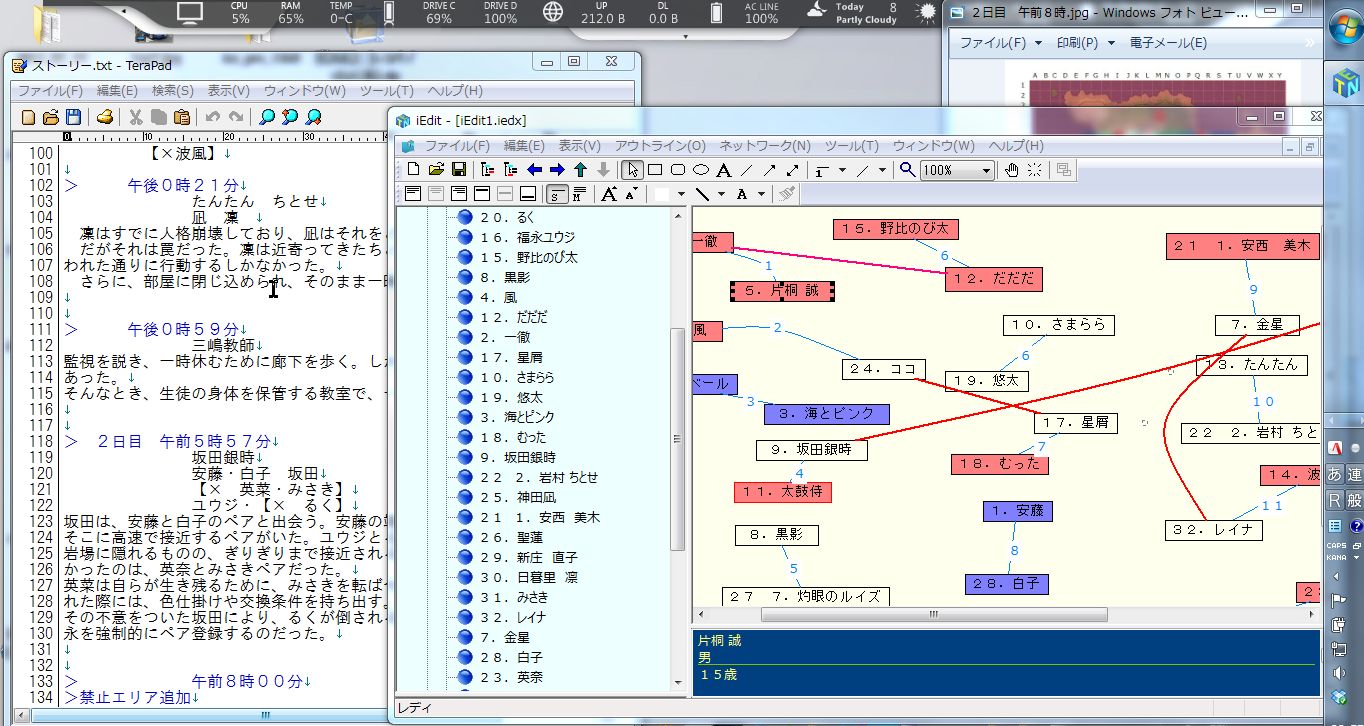Click the save floppy icon in iEdit

click(x=459, y=170)
